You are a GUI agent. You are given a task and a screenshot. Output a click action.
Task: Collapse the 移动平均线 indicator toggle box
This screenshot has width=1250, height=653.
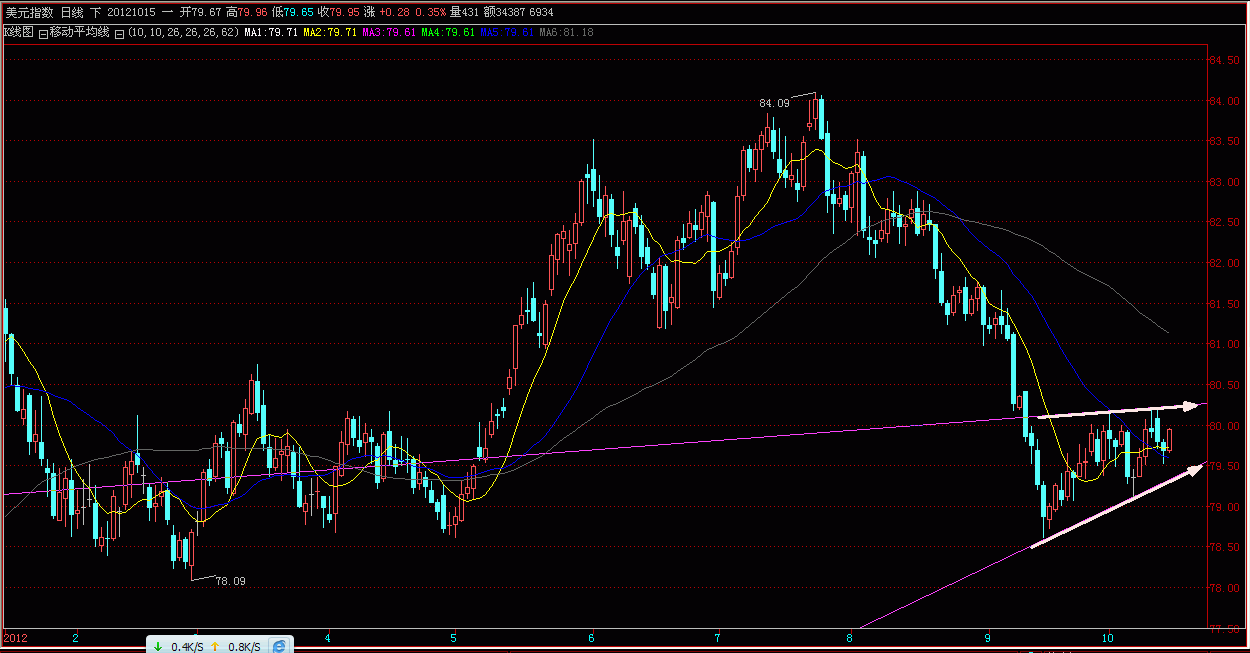[x=43, y=34]
